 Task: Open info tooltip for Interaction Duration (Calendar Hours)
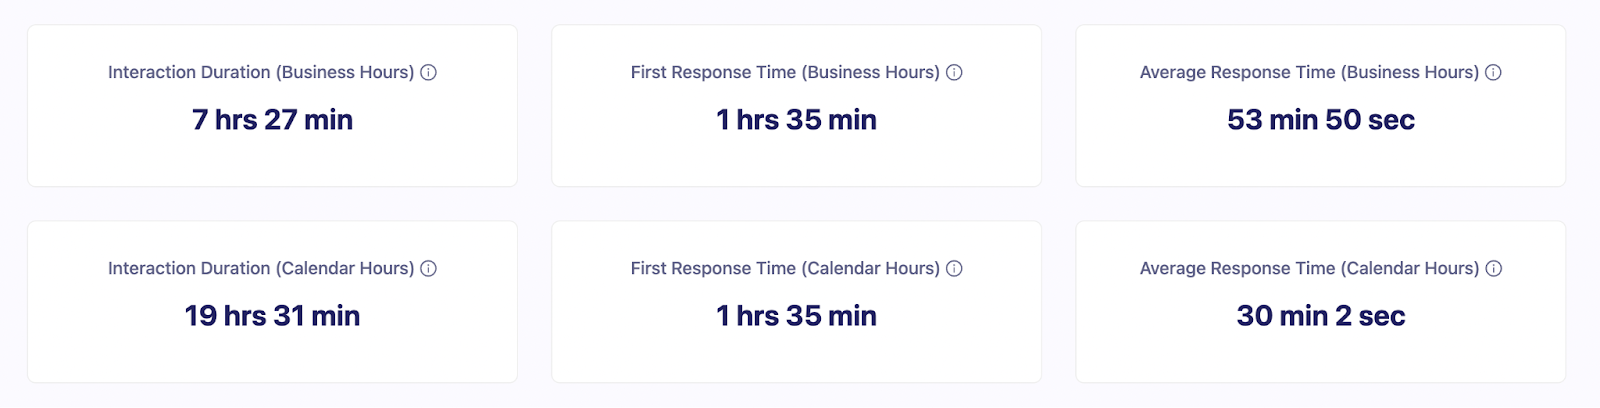(428, 268)
